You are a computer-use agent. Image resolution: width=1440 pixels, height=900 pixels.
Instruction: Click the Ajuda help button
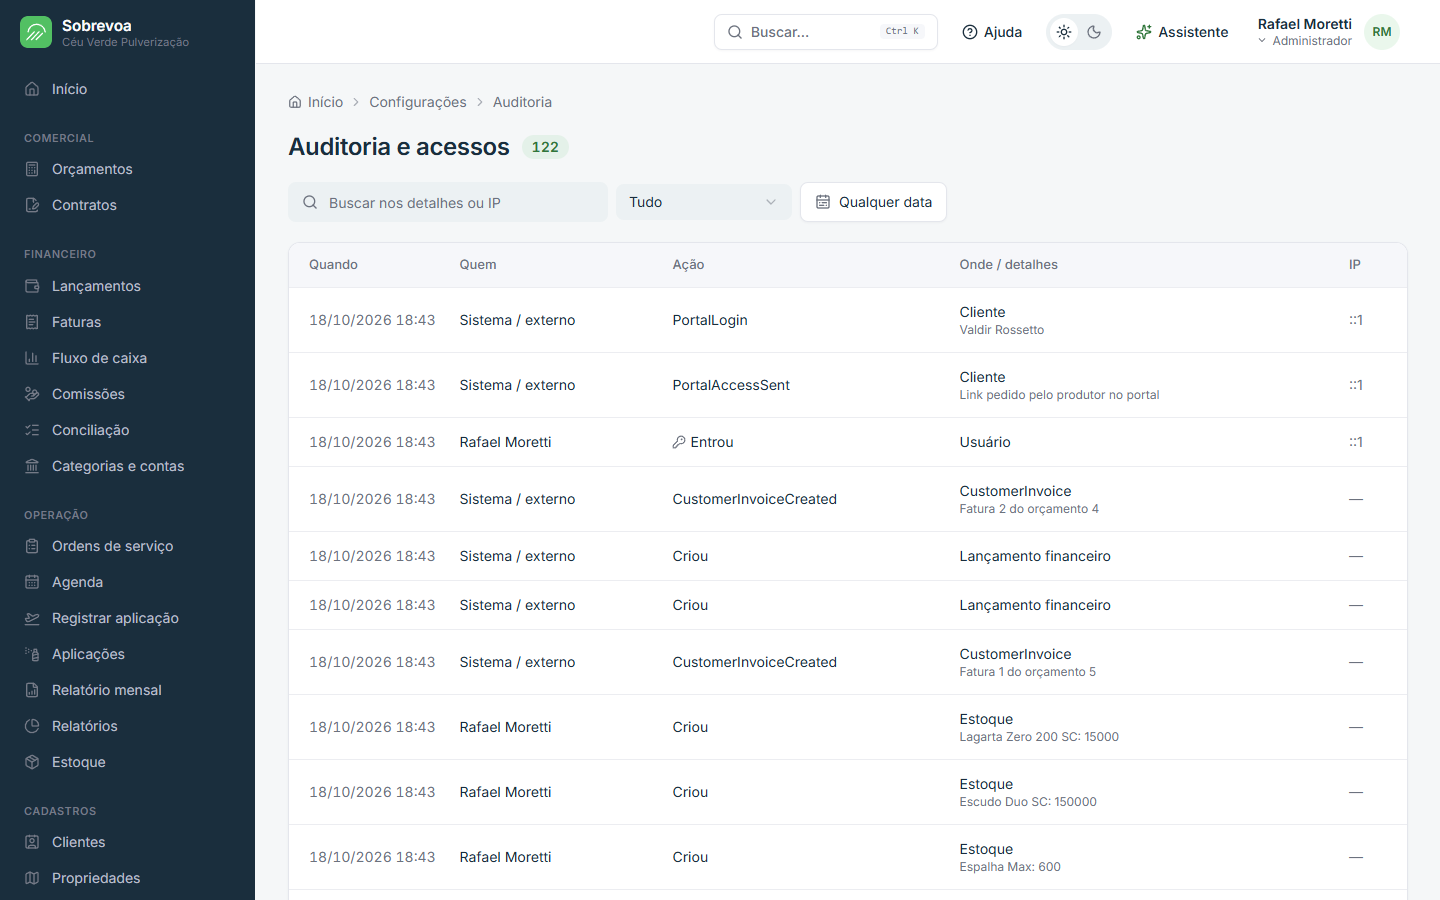(992, 32)
